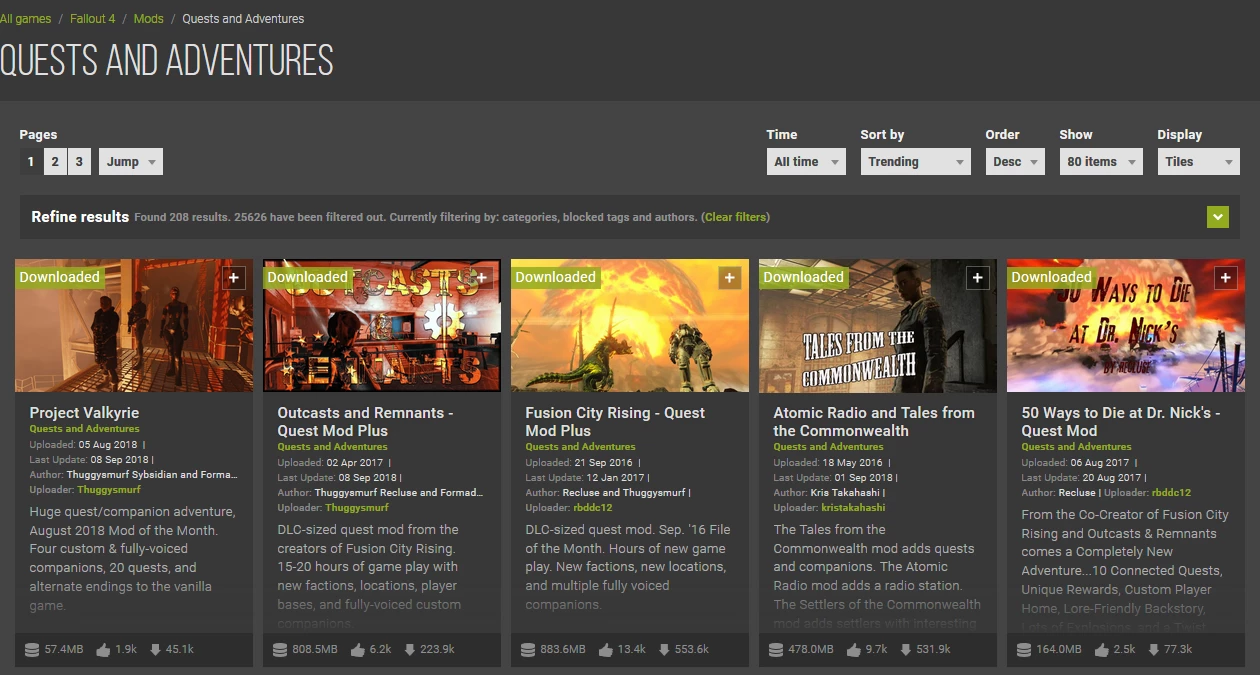This screenshot has width=1260, height=675.
Task: Click file size icon next to 883.6MB
Action: 528,650
